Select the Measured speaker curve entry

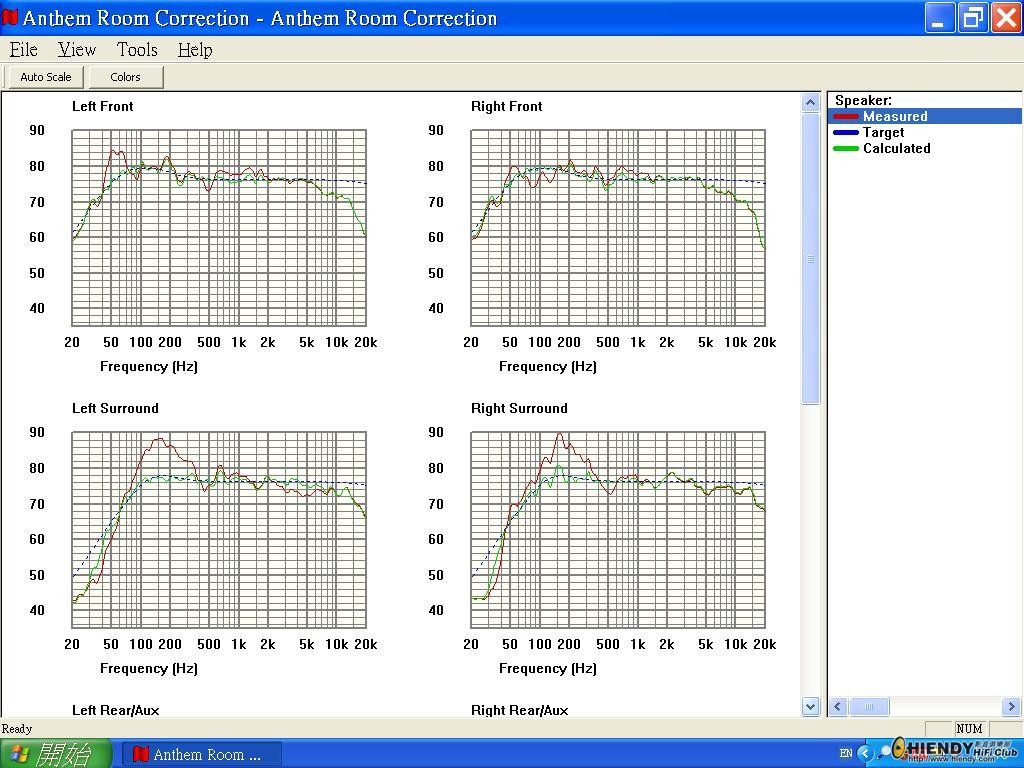[x=924, y=116]
